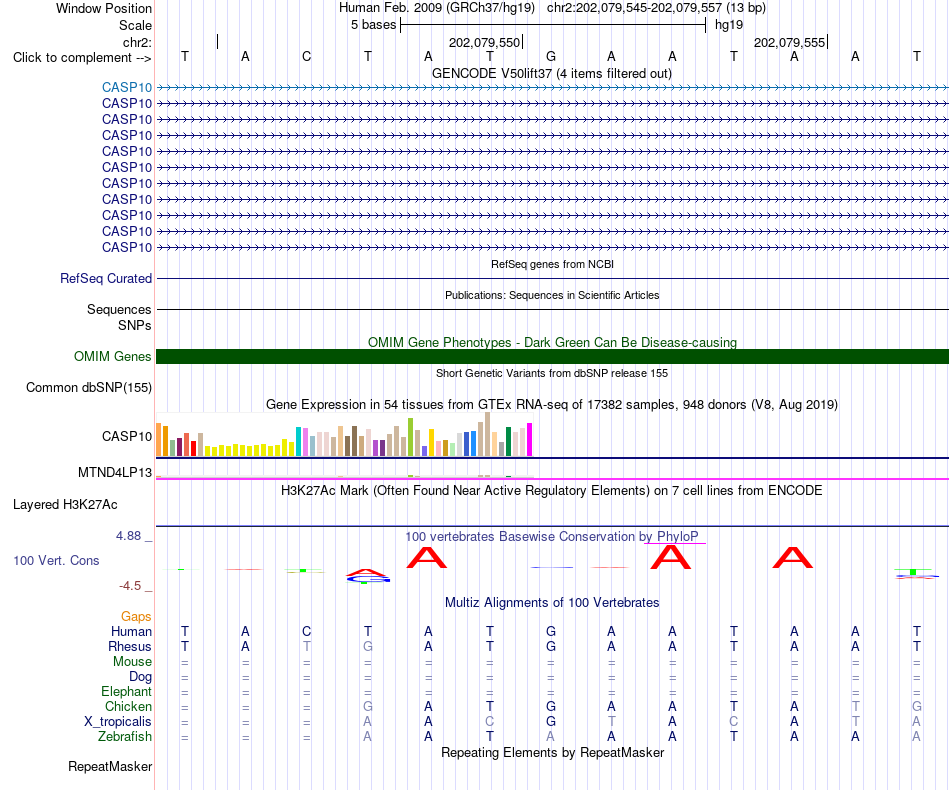The height and width of the screenshot is (790, 950).
Task: Click the CASP10 GTEx expression bar chart
Action: [x=344, y=434]
